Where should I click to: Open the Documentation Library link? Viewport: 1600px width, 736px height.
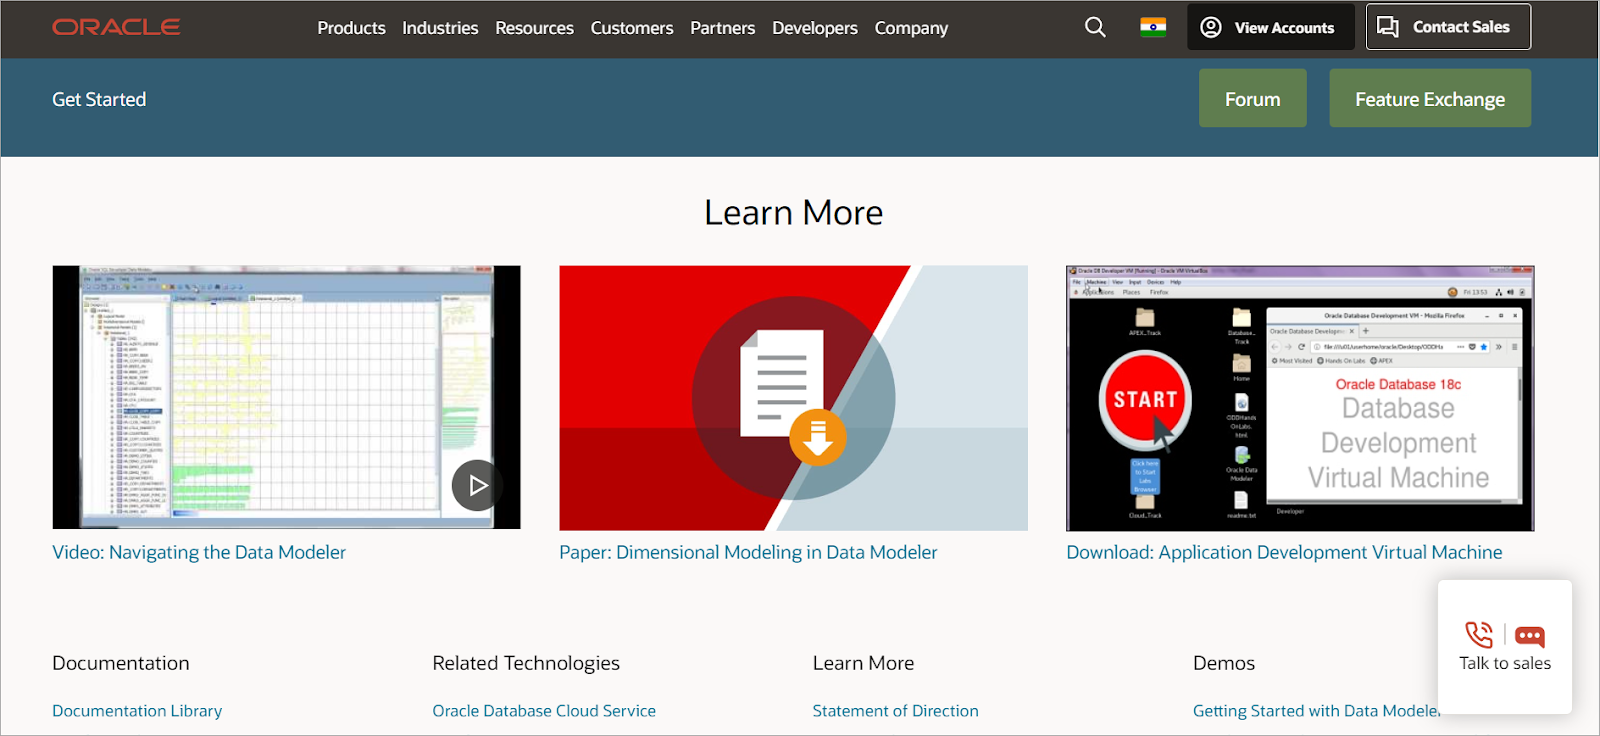click(137, 711)
